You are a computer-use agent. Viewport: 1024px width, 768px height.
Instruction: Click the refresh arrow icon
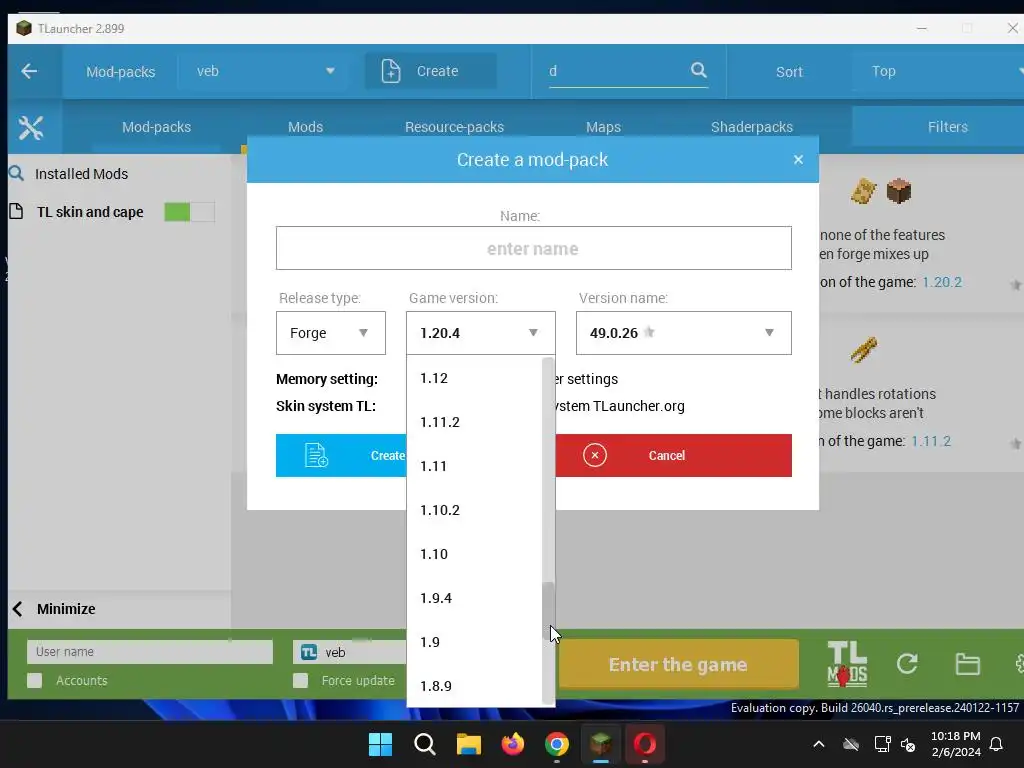click(x=907, y=664)
